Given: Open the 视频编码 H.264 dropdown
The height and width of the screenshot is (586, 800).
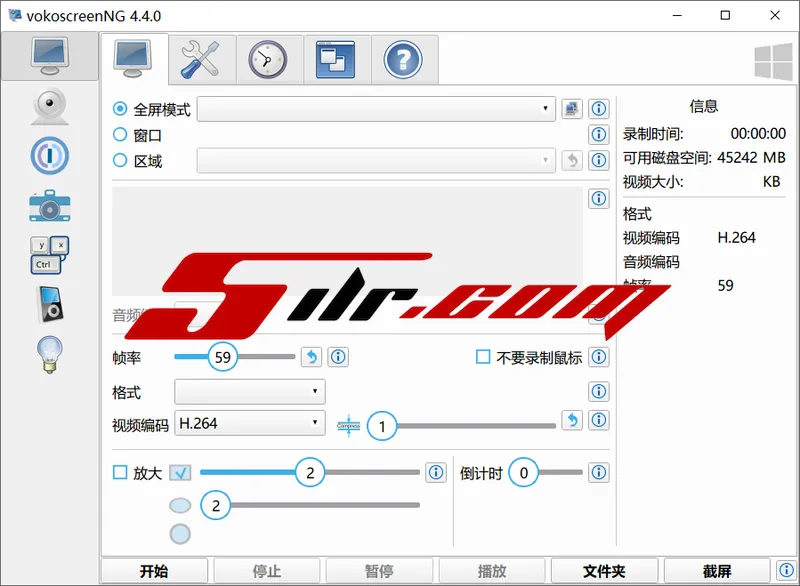Looking at the screenshot, I should (x=249, y=423).
